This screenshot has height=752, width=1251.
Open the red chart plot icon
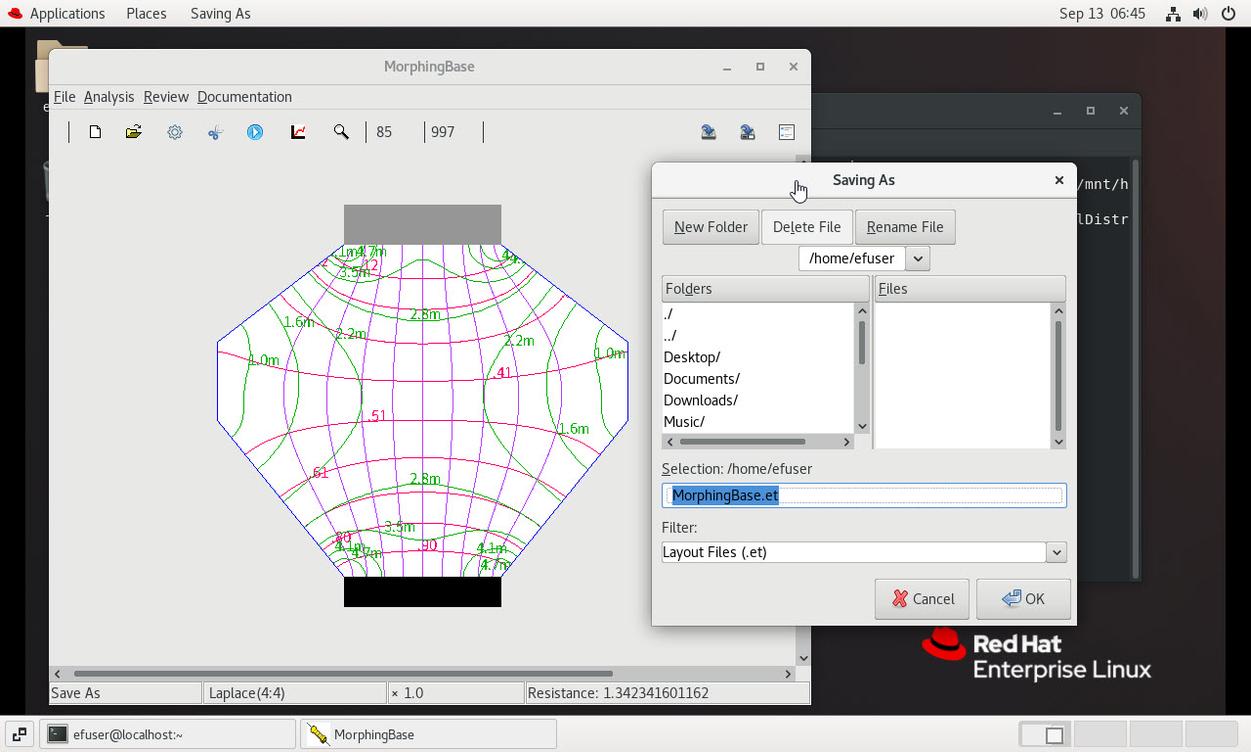[298, 132]
